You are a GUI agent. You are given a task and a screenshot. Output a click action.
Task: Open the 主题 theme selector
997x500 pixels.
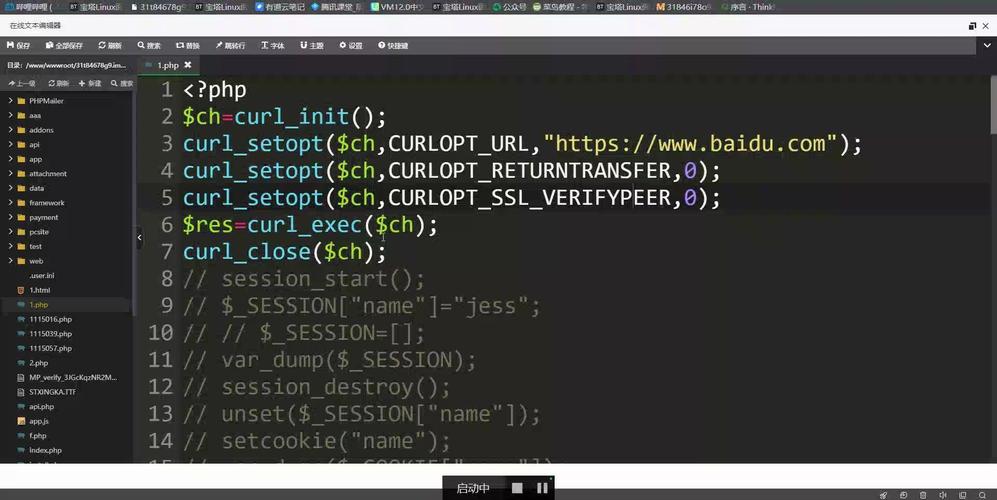(312, 45)
